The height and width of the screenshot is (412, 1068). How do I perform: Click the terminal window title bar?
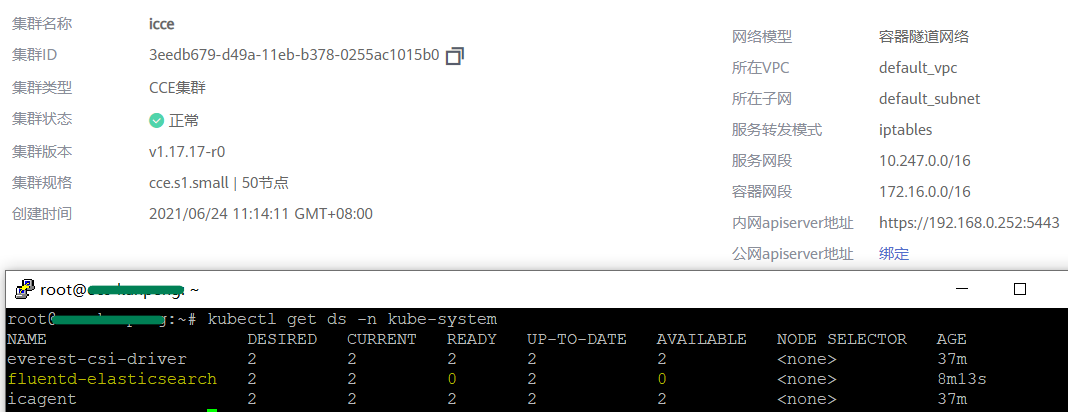(x=500, y=289)
